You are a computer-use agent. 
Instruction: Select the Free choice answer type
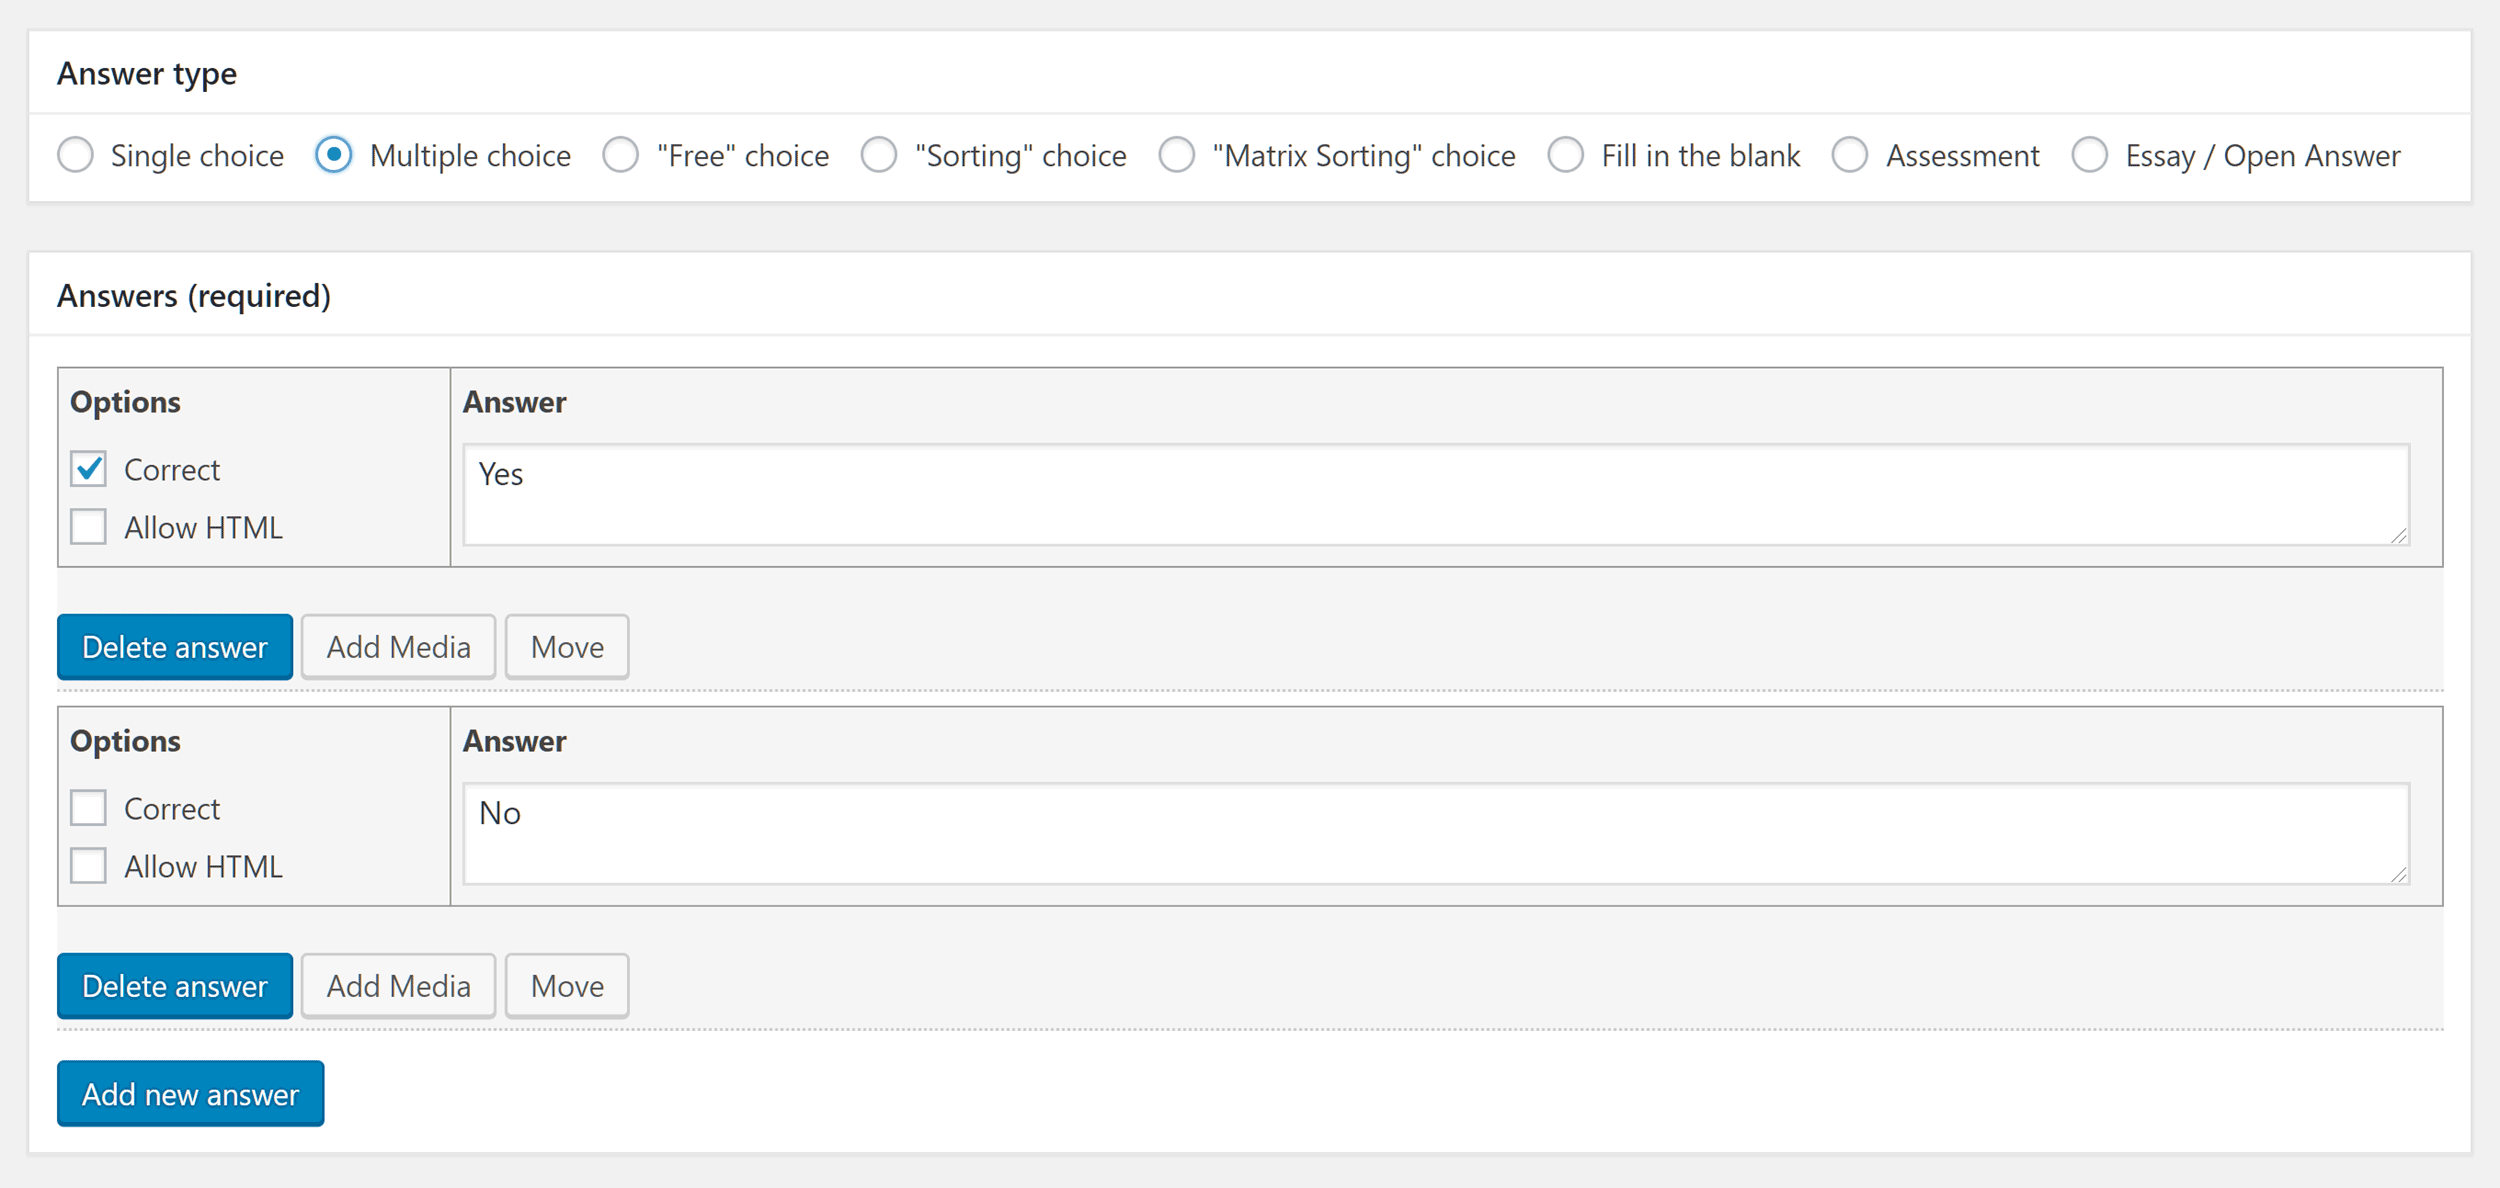620,155
